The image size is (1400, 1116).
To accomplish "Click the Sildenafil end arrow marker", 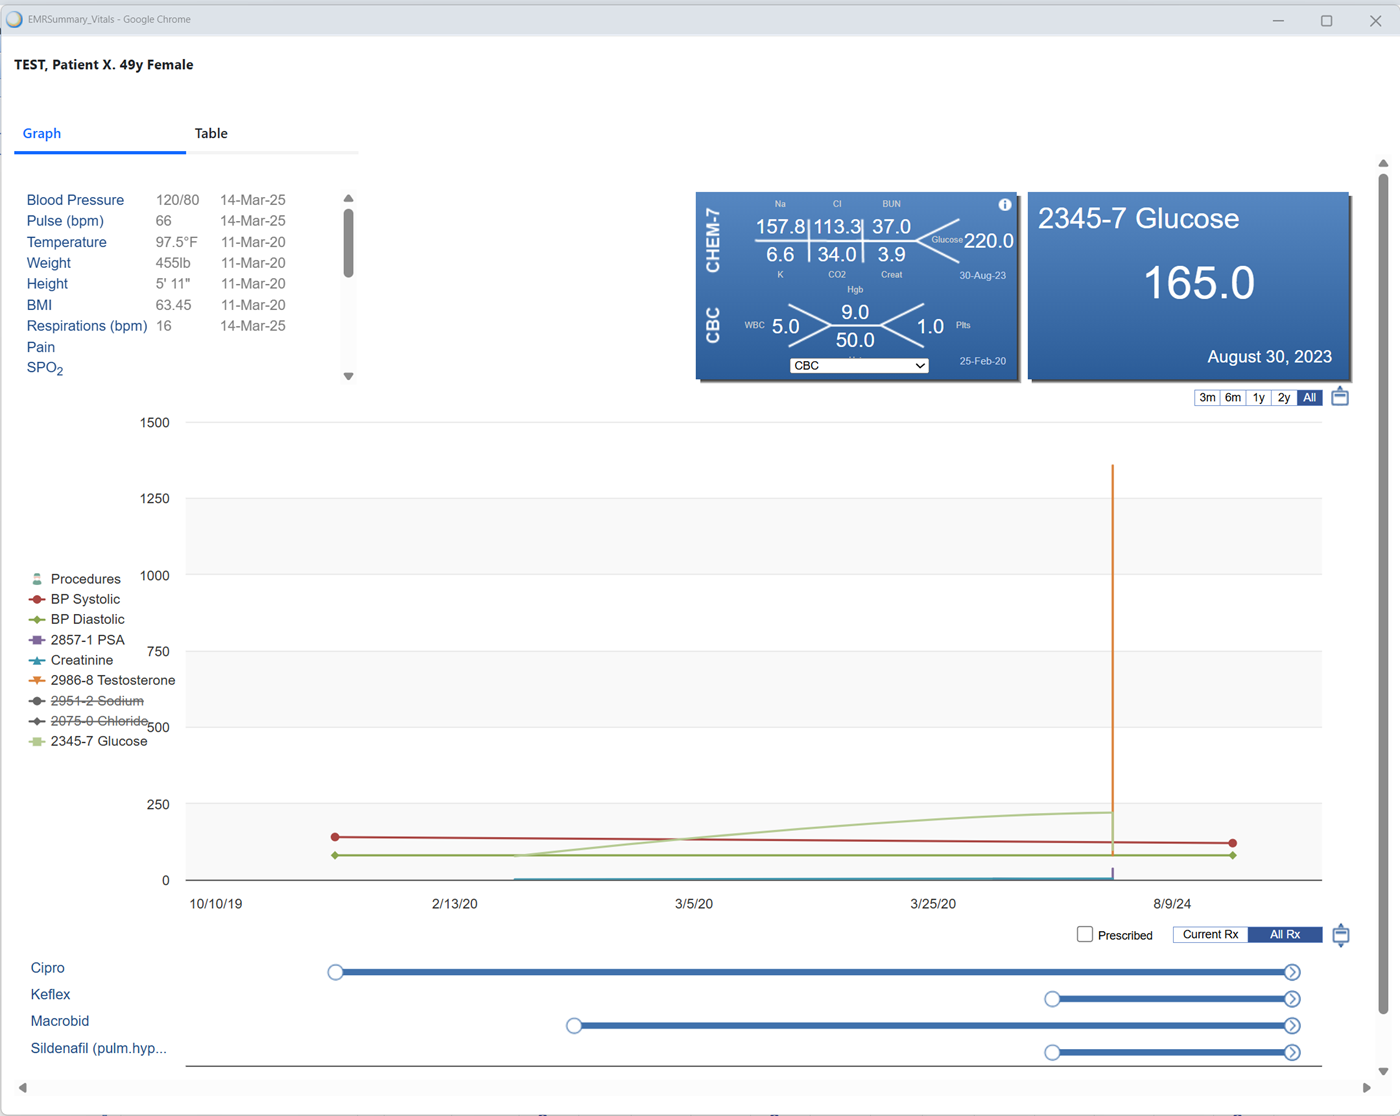I will (1292, 1052).
